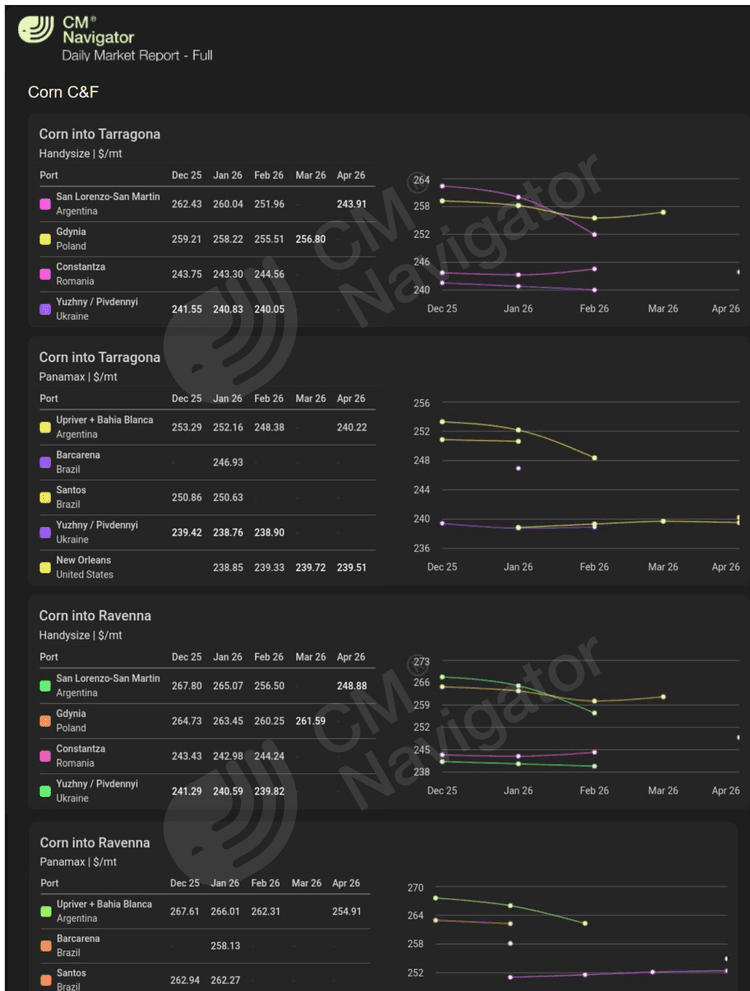The width and height of the screenshot is (750, 991).
Task: Select yellow marker next to Gdynia in Tarragona table
Action: tap(45, 239)
